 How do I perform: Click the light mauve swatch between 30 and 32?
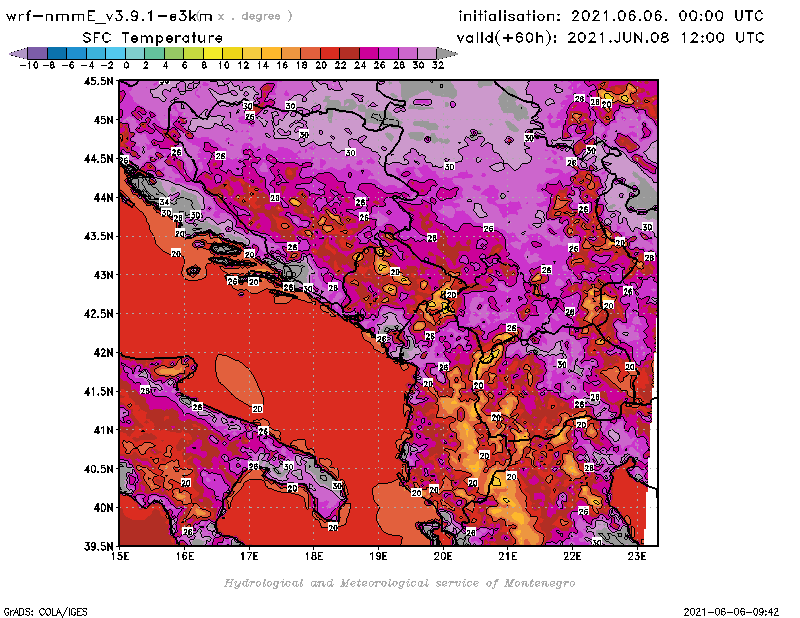428,53
